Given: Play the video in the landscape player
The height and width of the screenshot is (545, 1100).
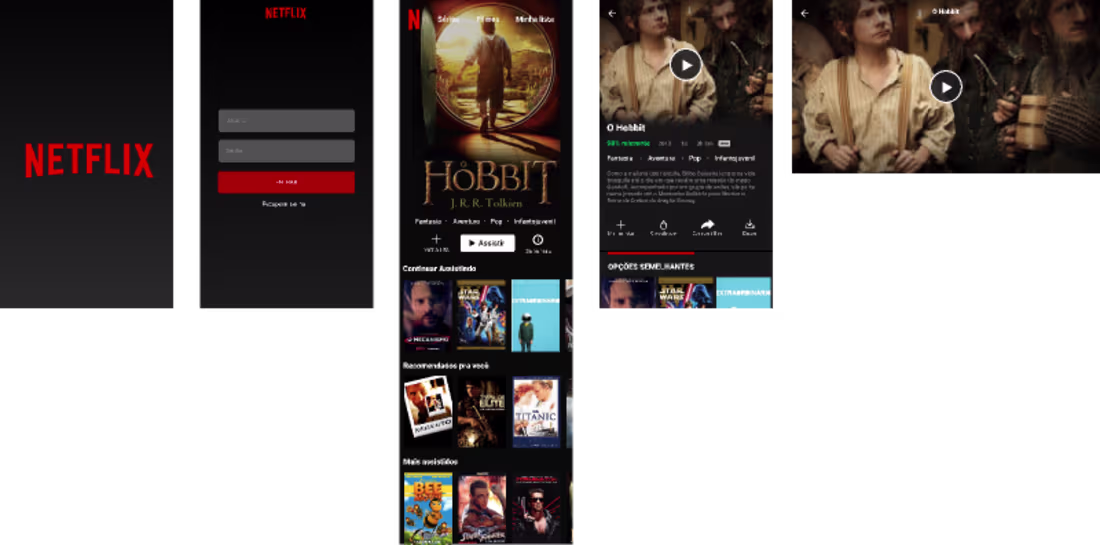Looking at the screenshot, I should 946,87.
